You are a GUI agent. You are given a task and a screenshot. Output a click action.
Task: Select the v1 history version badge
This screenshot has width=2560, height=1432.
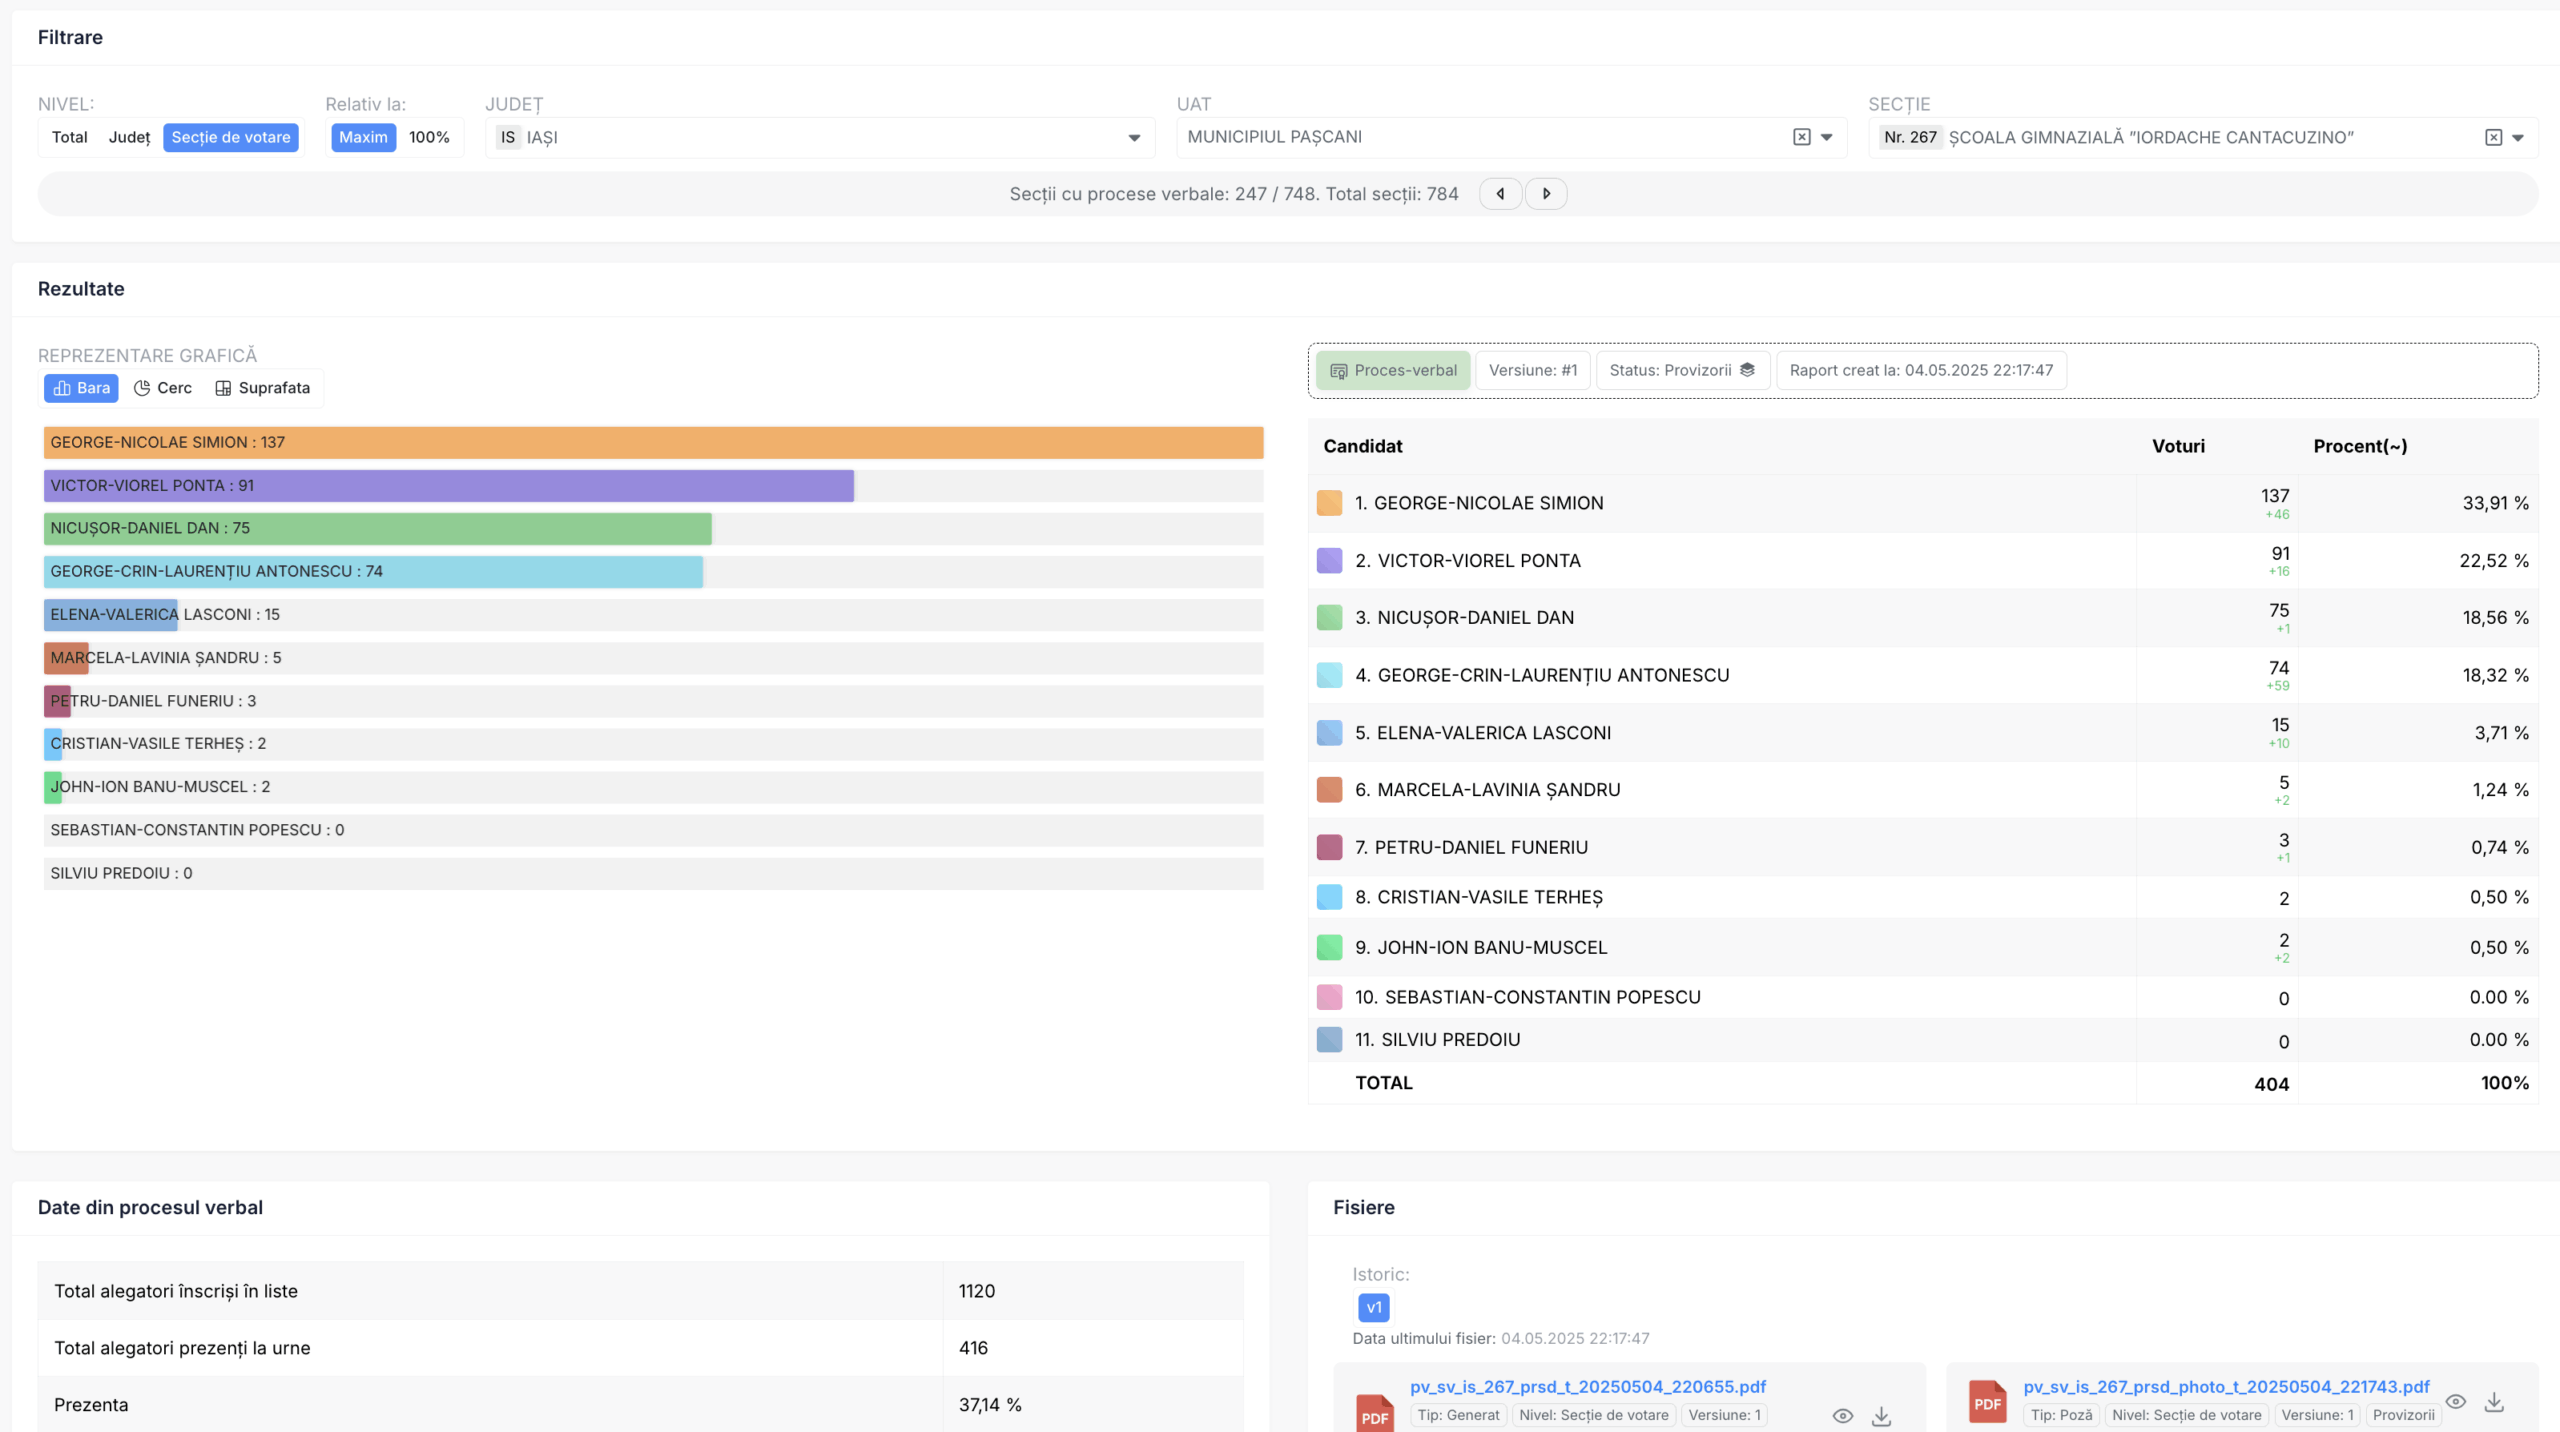[x=1373, y=1307]
